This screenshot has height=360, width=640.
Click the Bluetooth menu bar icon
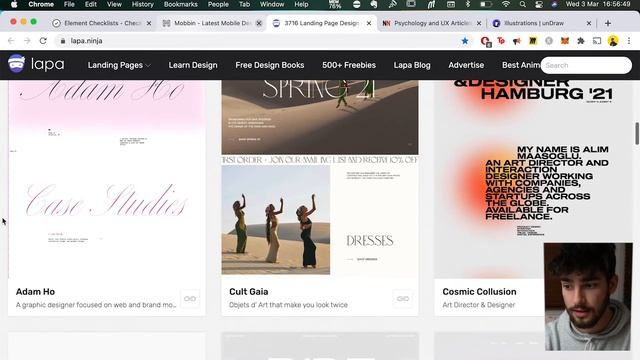468,4
